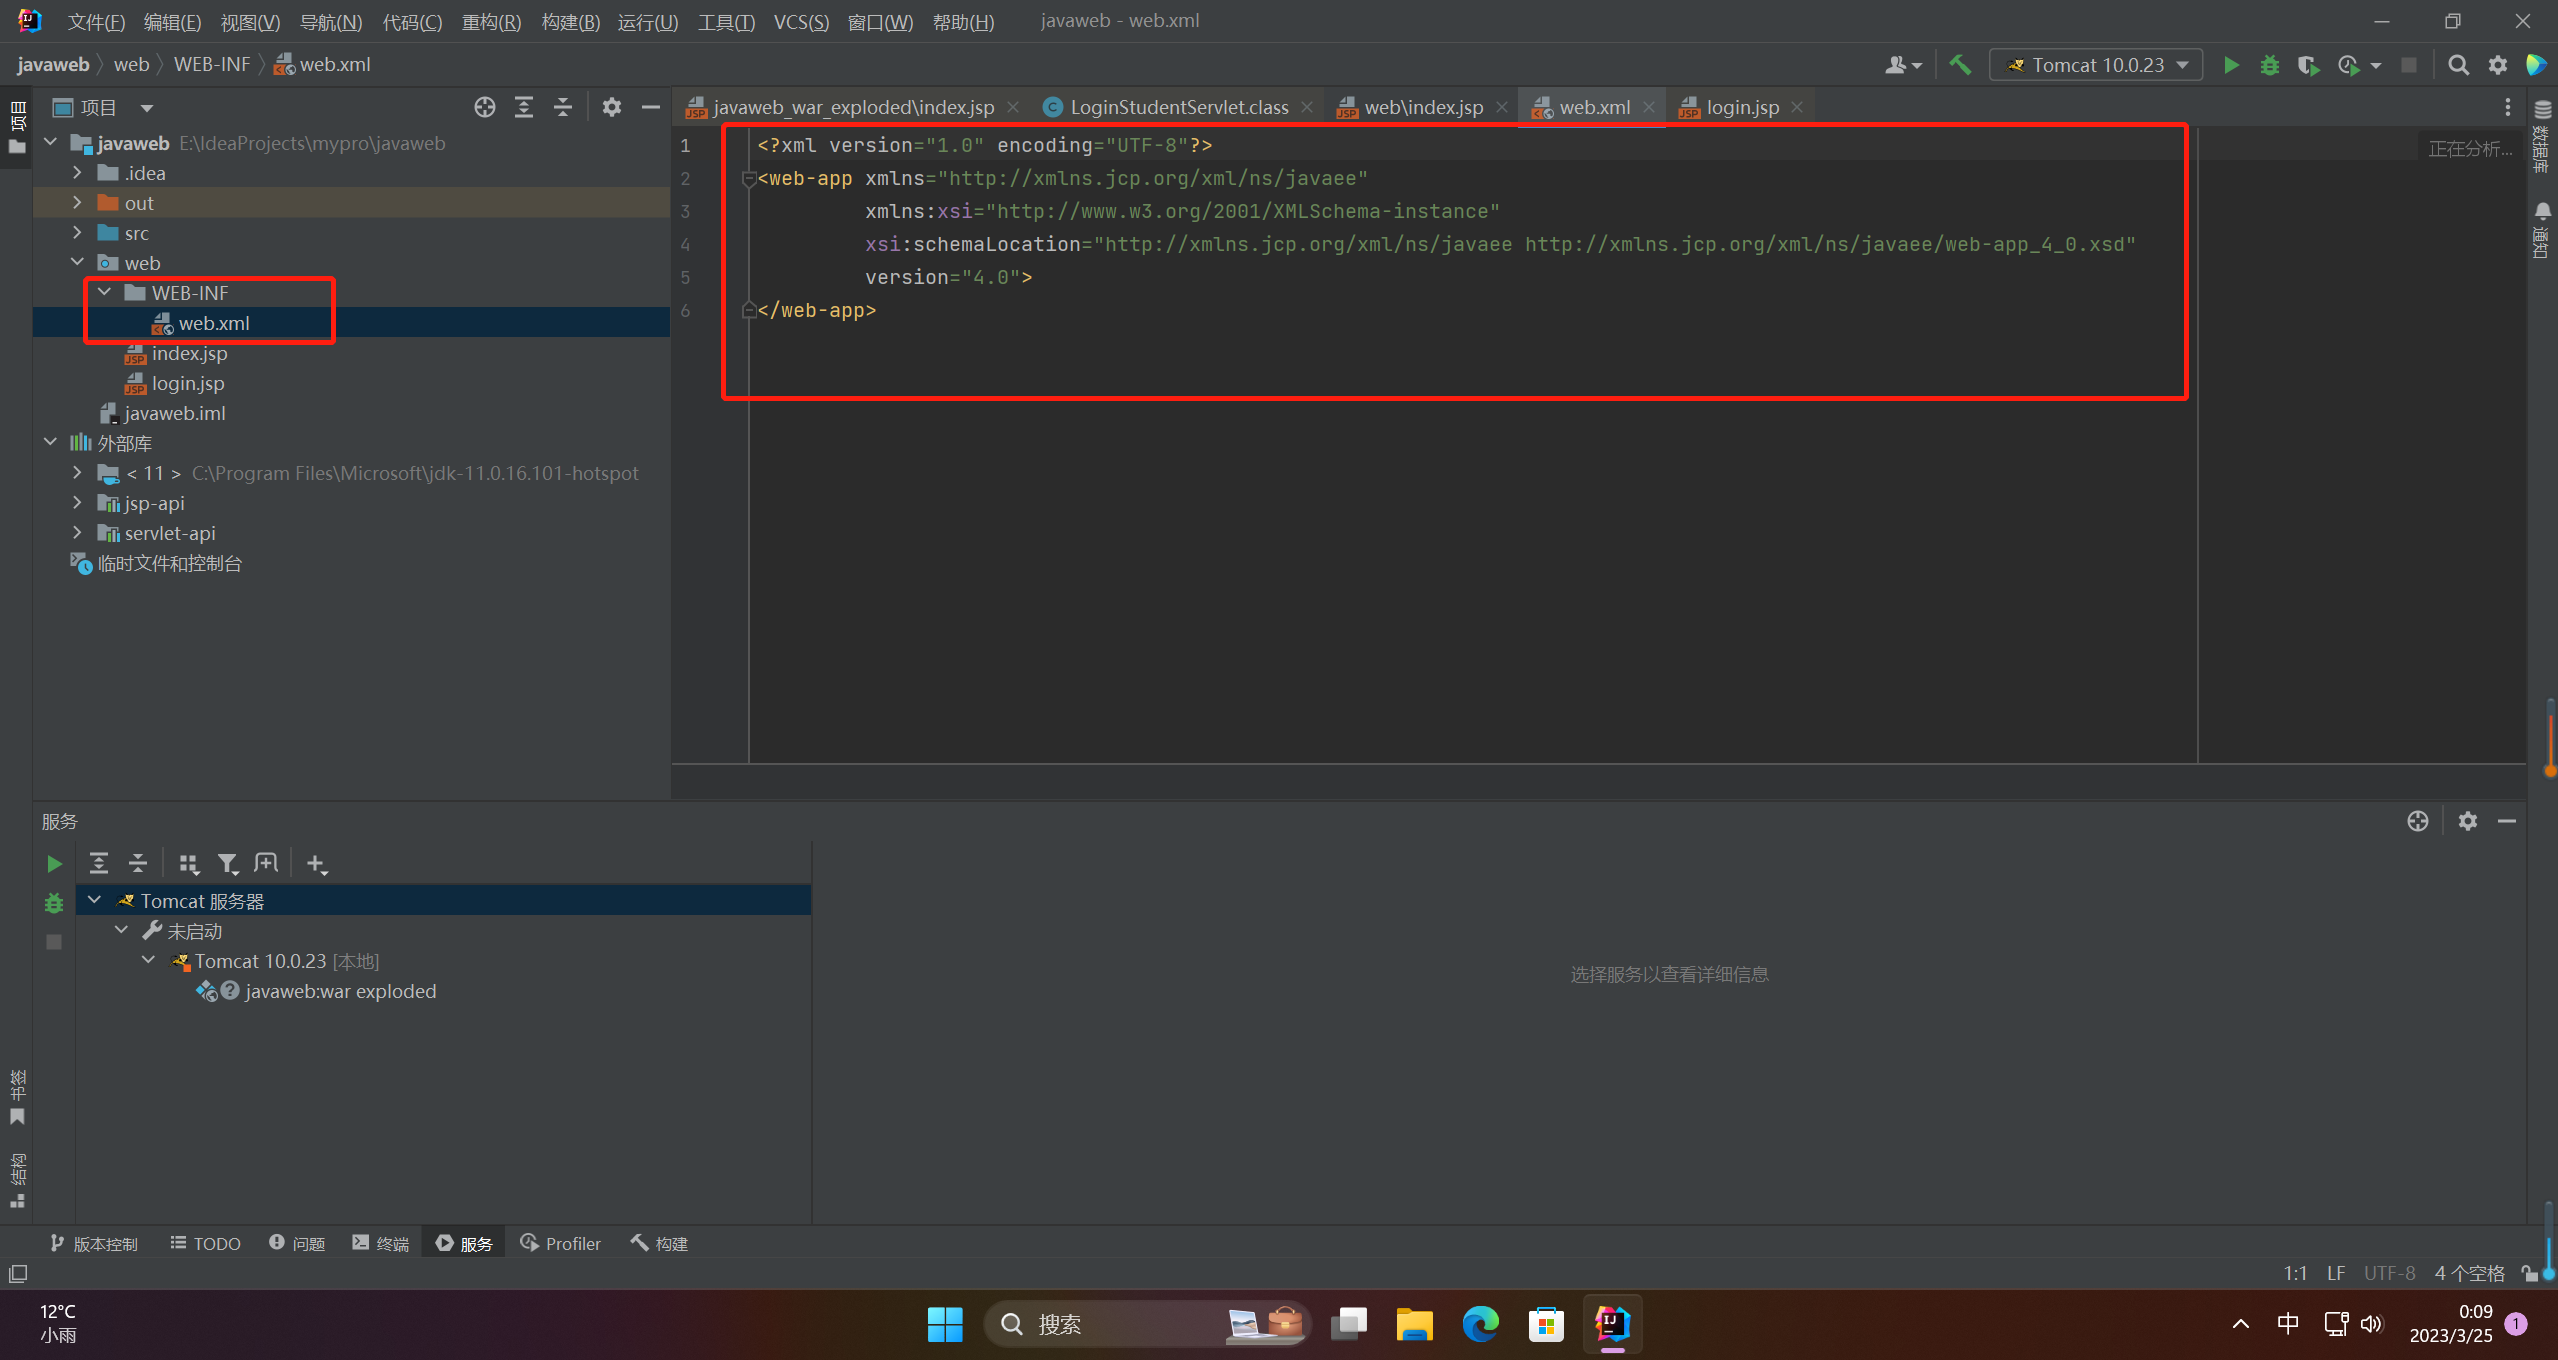Toggle the bottom-left tool window bars icon
This screenshot has width=2558, height=1360.
pyautogui.click(x=18, y=1273)
